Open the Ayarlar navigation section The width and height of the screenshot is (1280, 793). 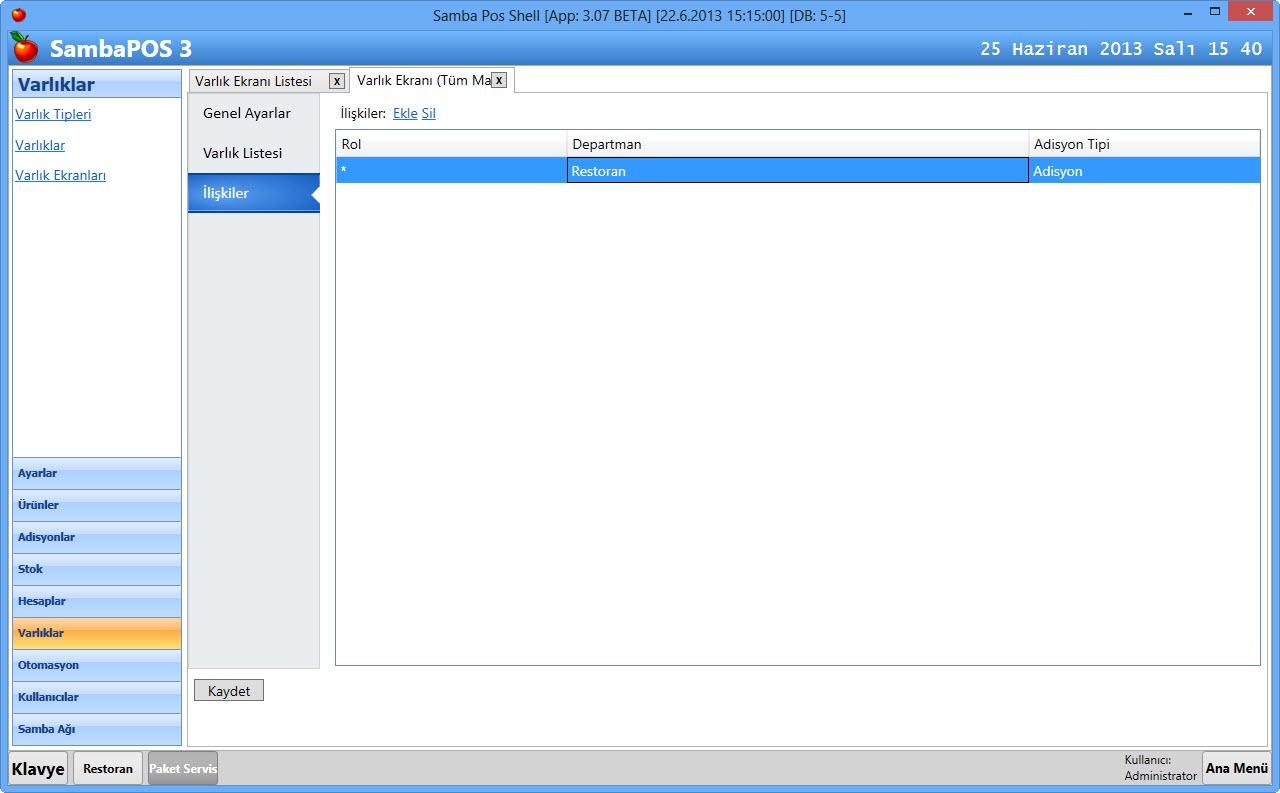click(x=97, y=473)
